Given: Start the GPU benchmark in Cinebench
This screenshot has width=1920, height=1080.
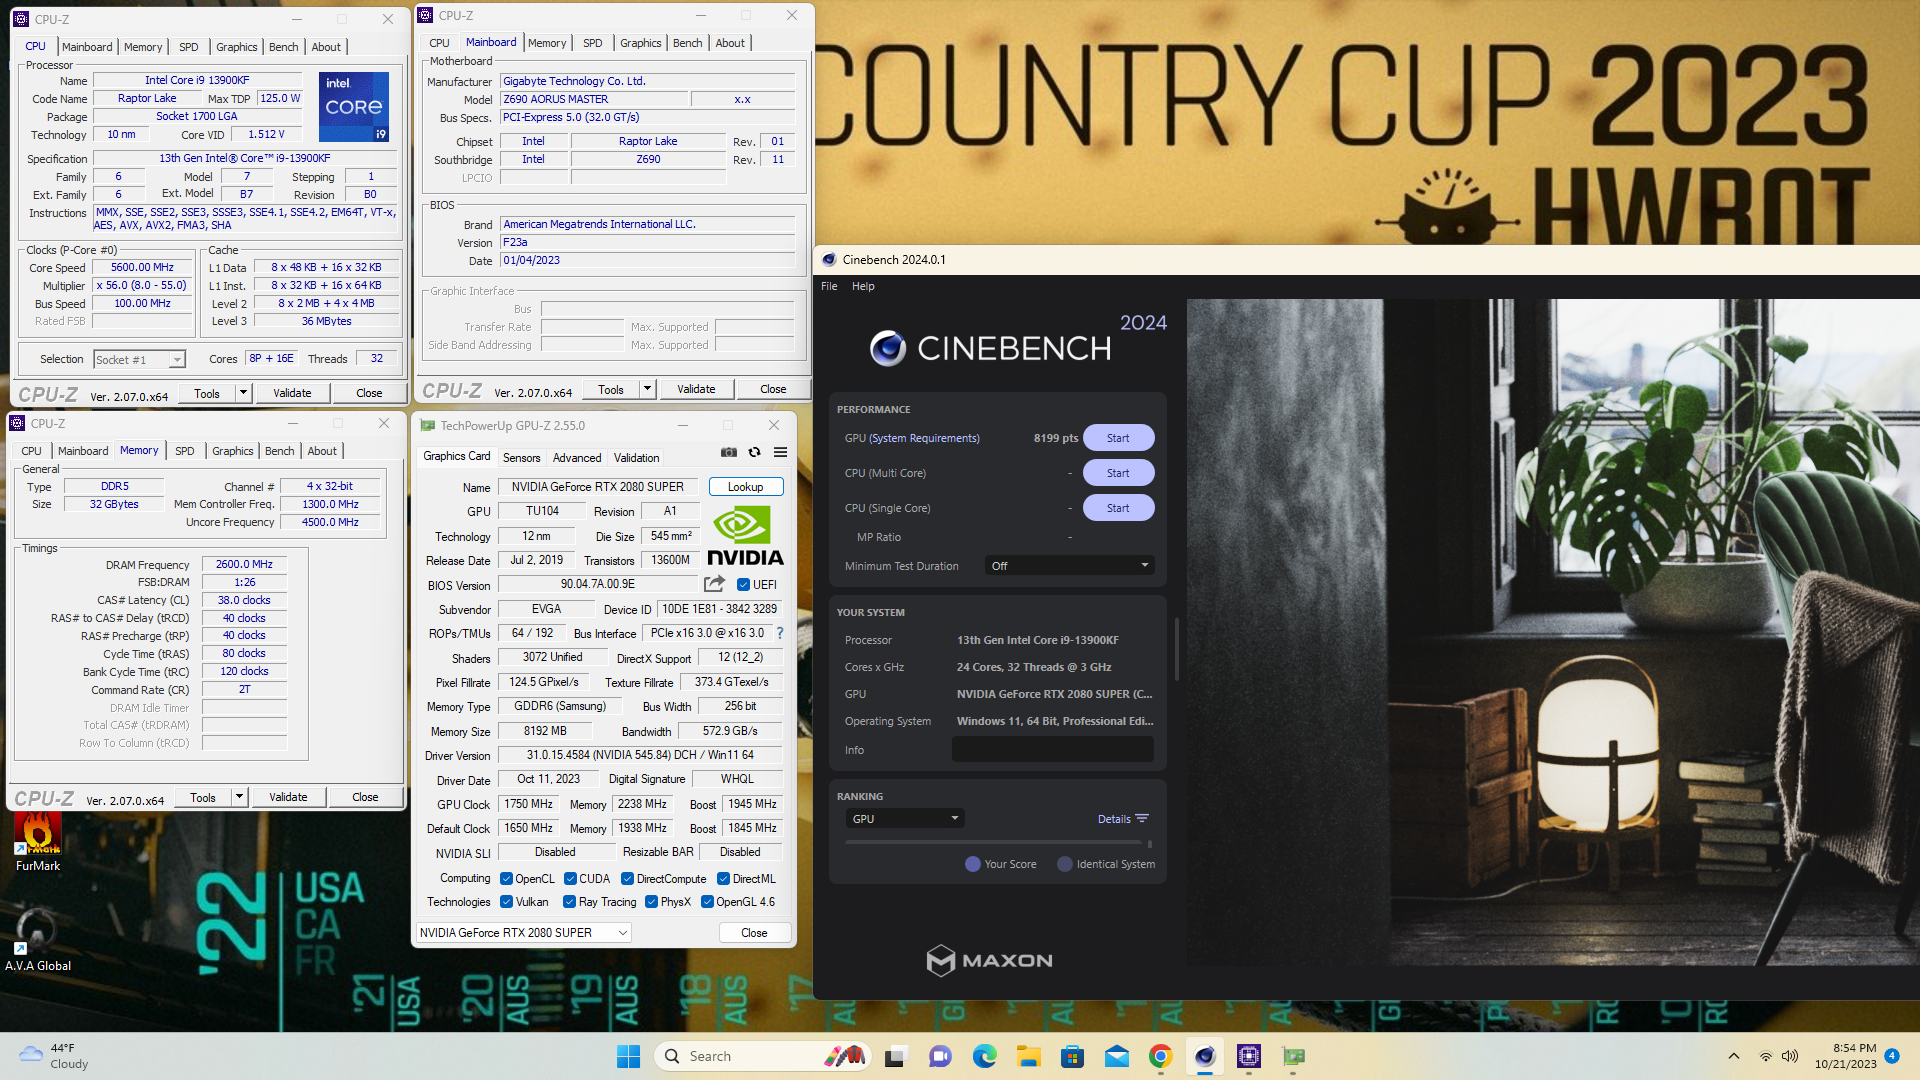Looking at the screenshot, I should [x=1118, y=438].
